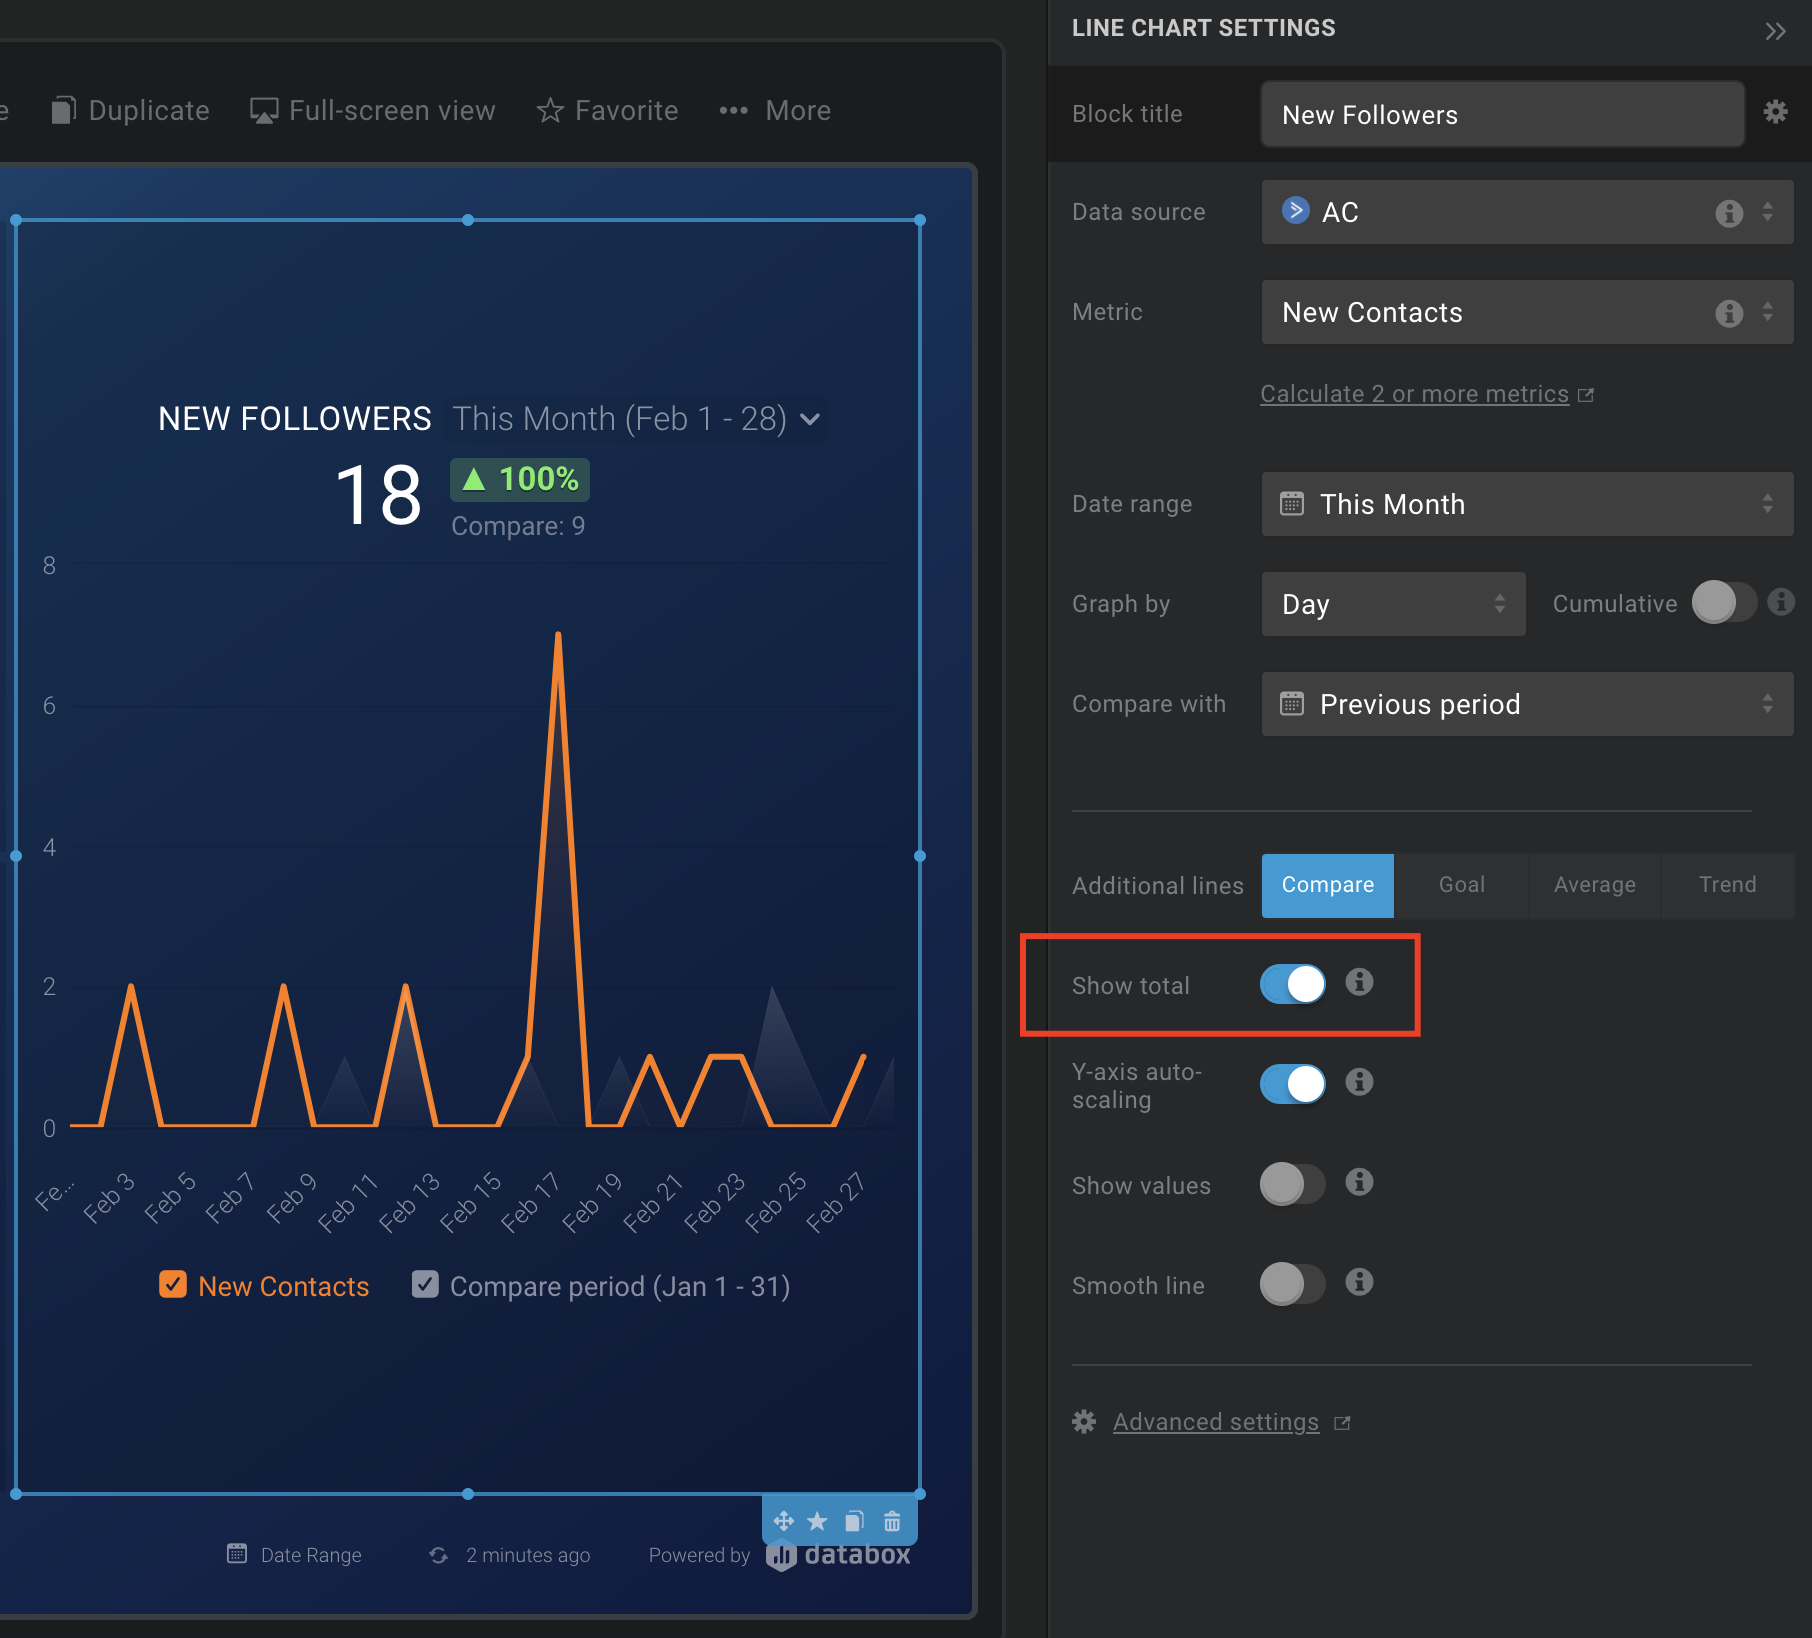Open Advanced settings link
The image size is (1812, 1638).
(1216, 1422)
